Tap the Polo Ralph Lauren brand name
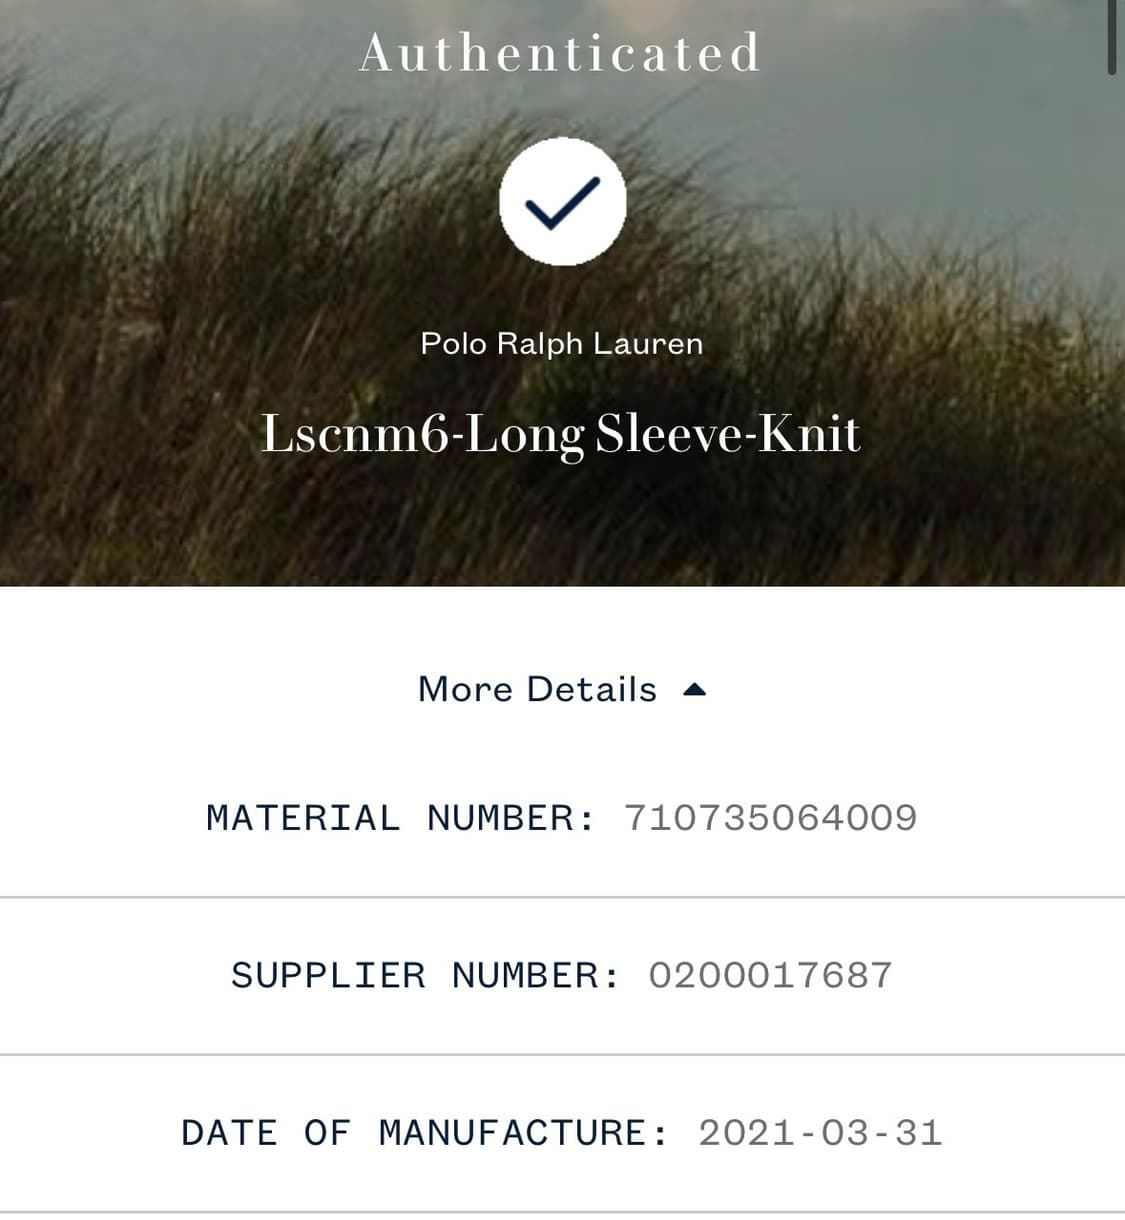 tap(561, 344)
